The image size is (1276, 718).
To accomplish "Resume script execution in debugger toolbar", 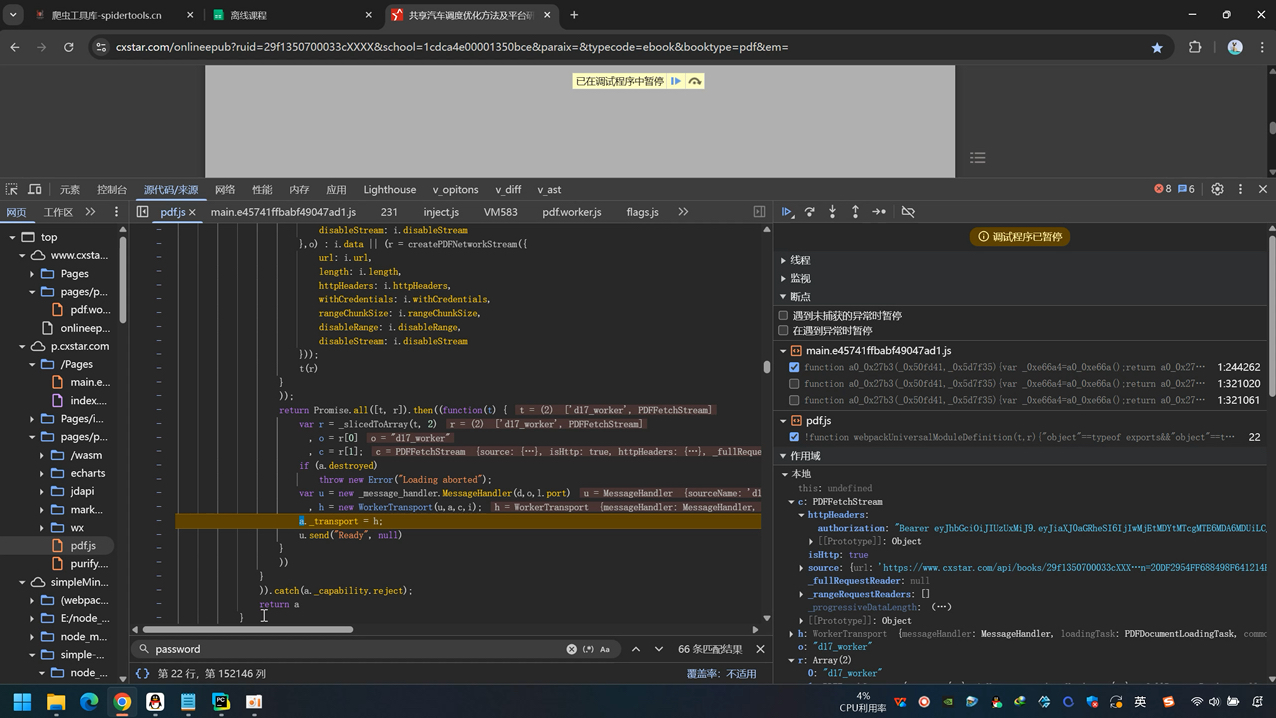I will (787, 212).
